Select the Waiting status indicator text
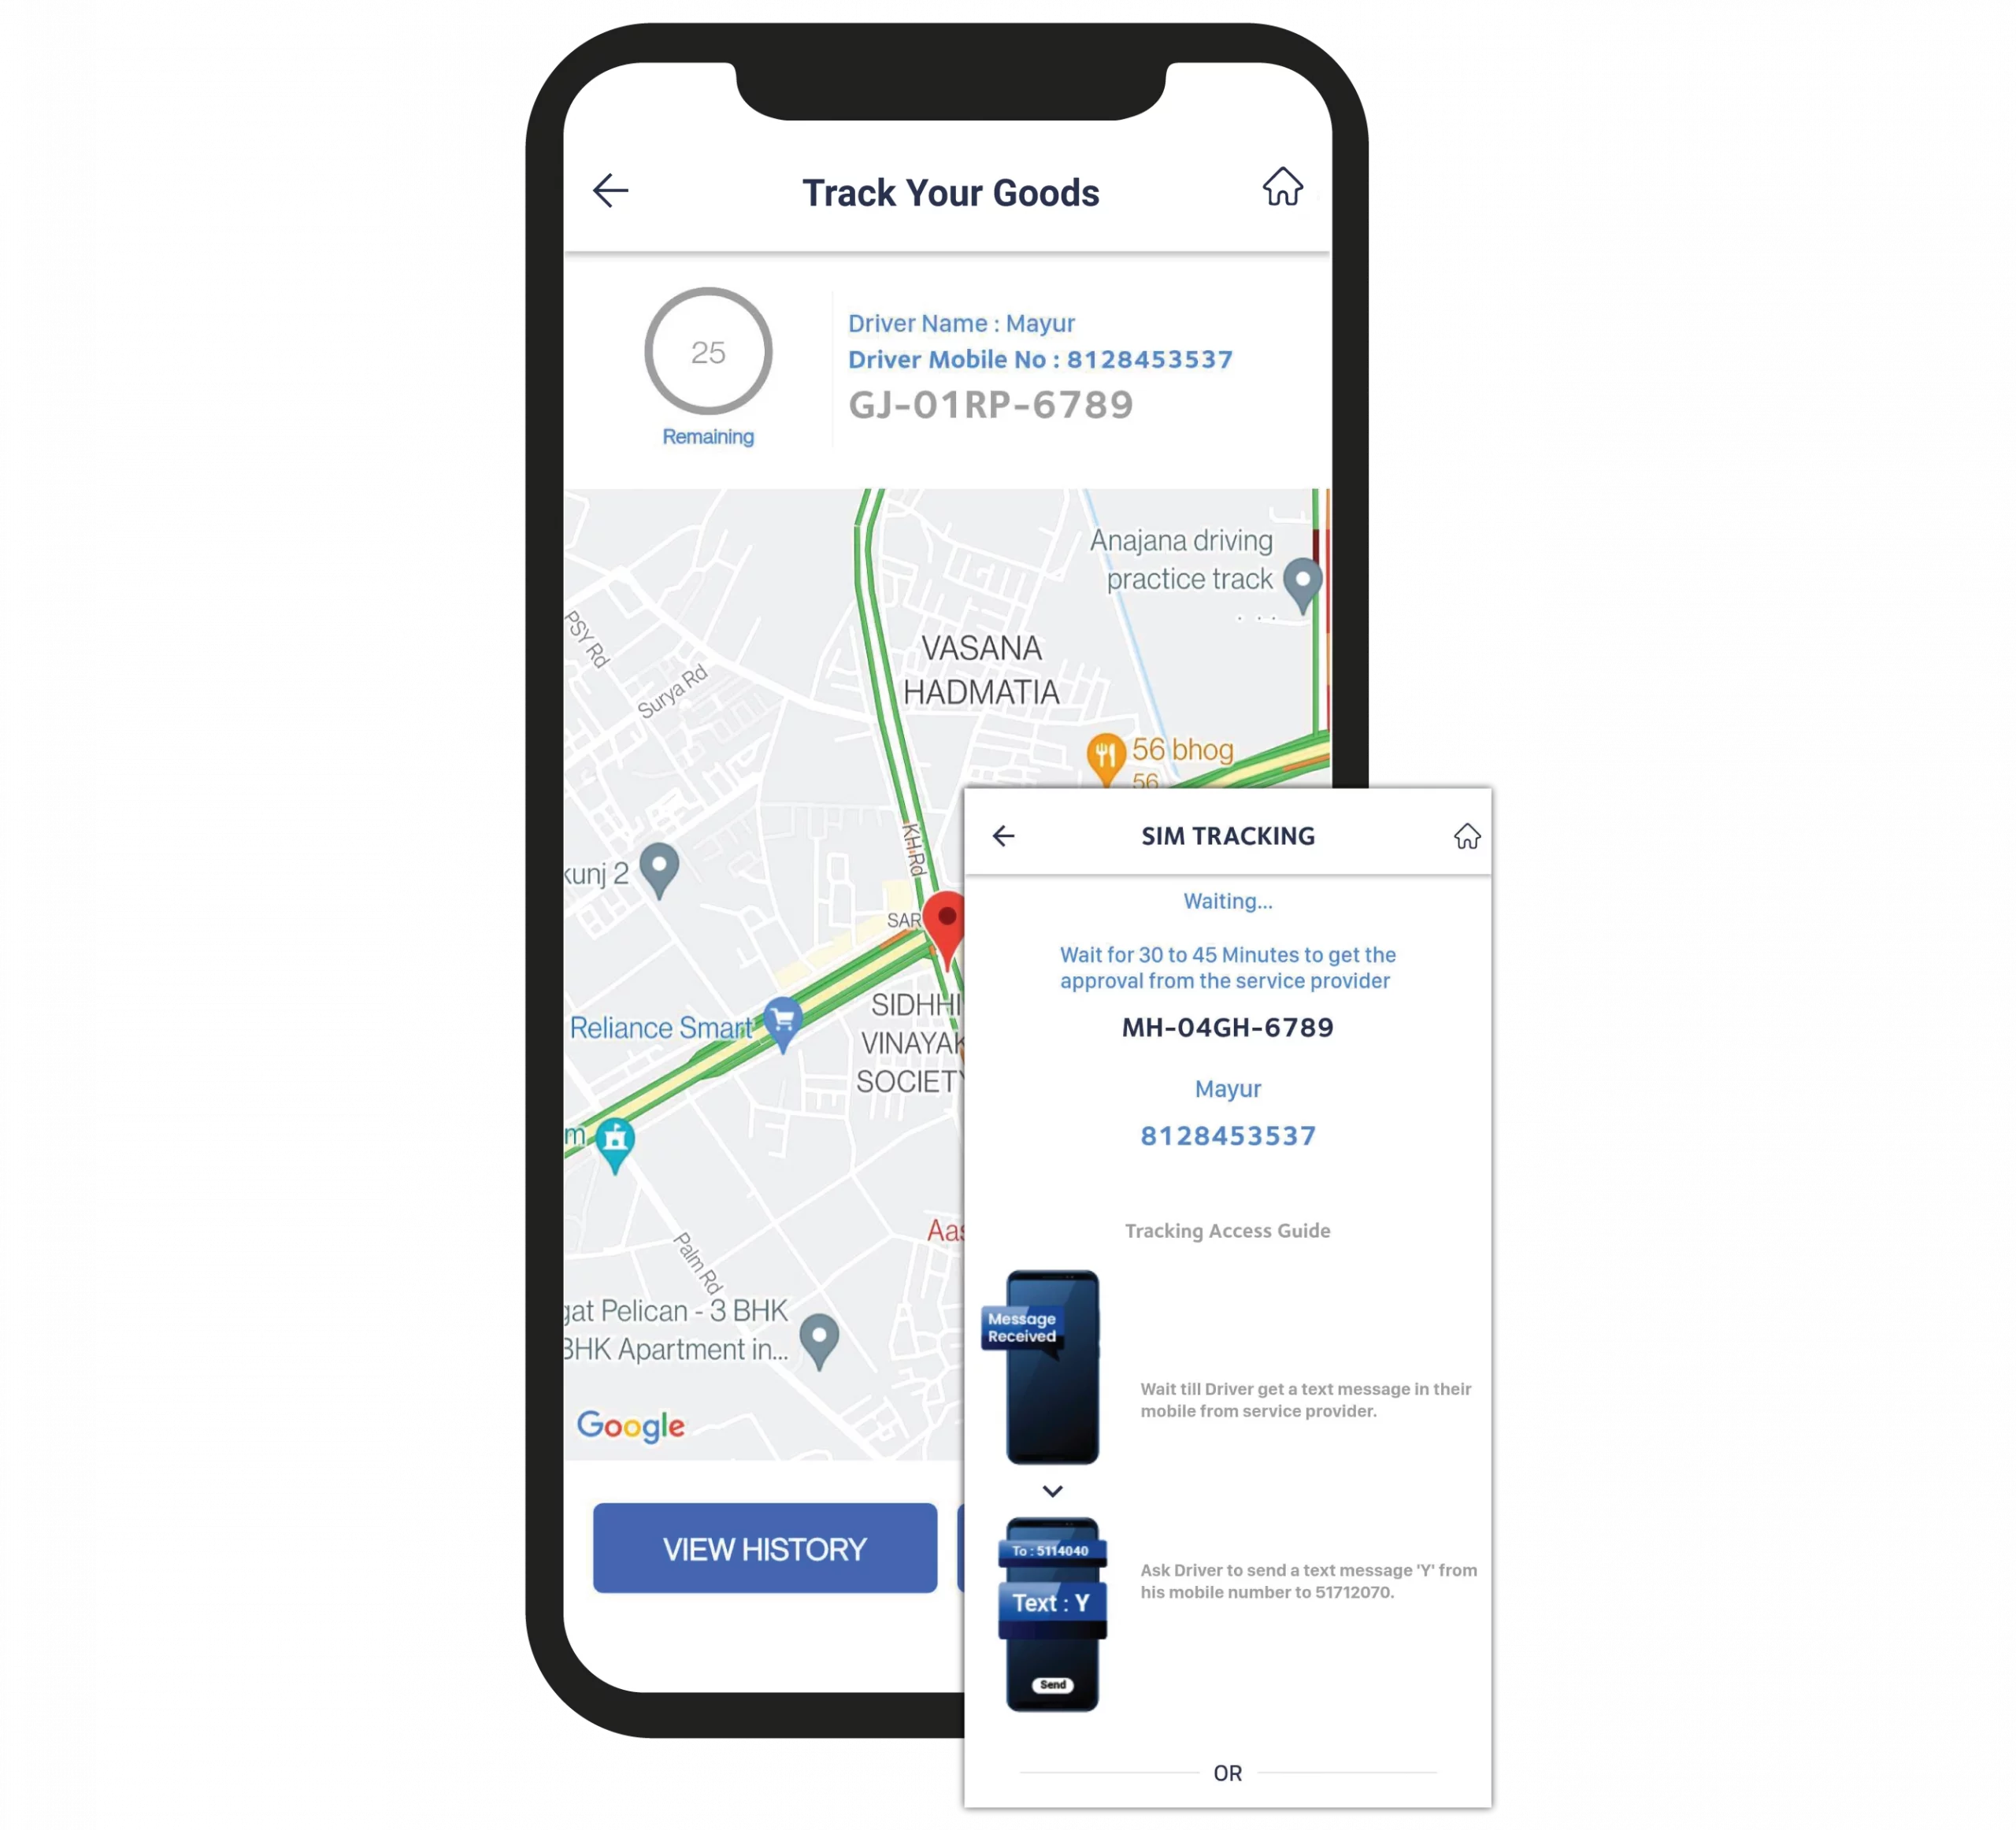The height and width of the screenshot is (1830, 2016). coord(1231,902)
